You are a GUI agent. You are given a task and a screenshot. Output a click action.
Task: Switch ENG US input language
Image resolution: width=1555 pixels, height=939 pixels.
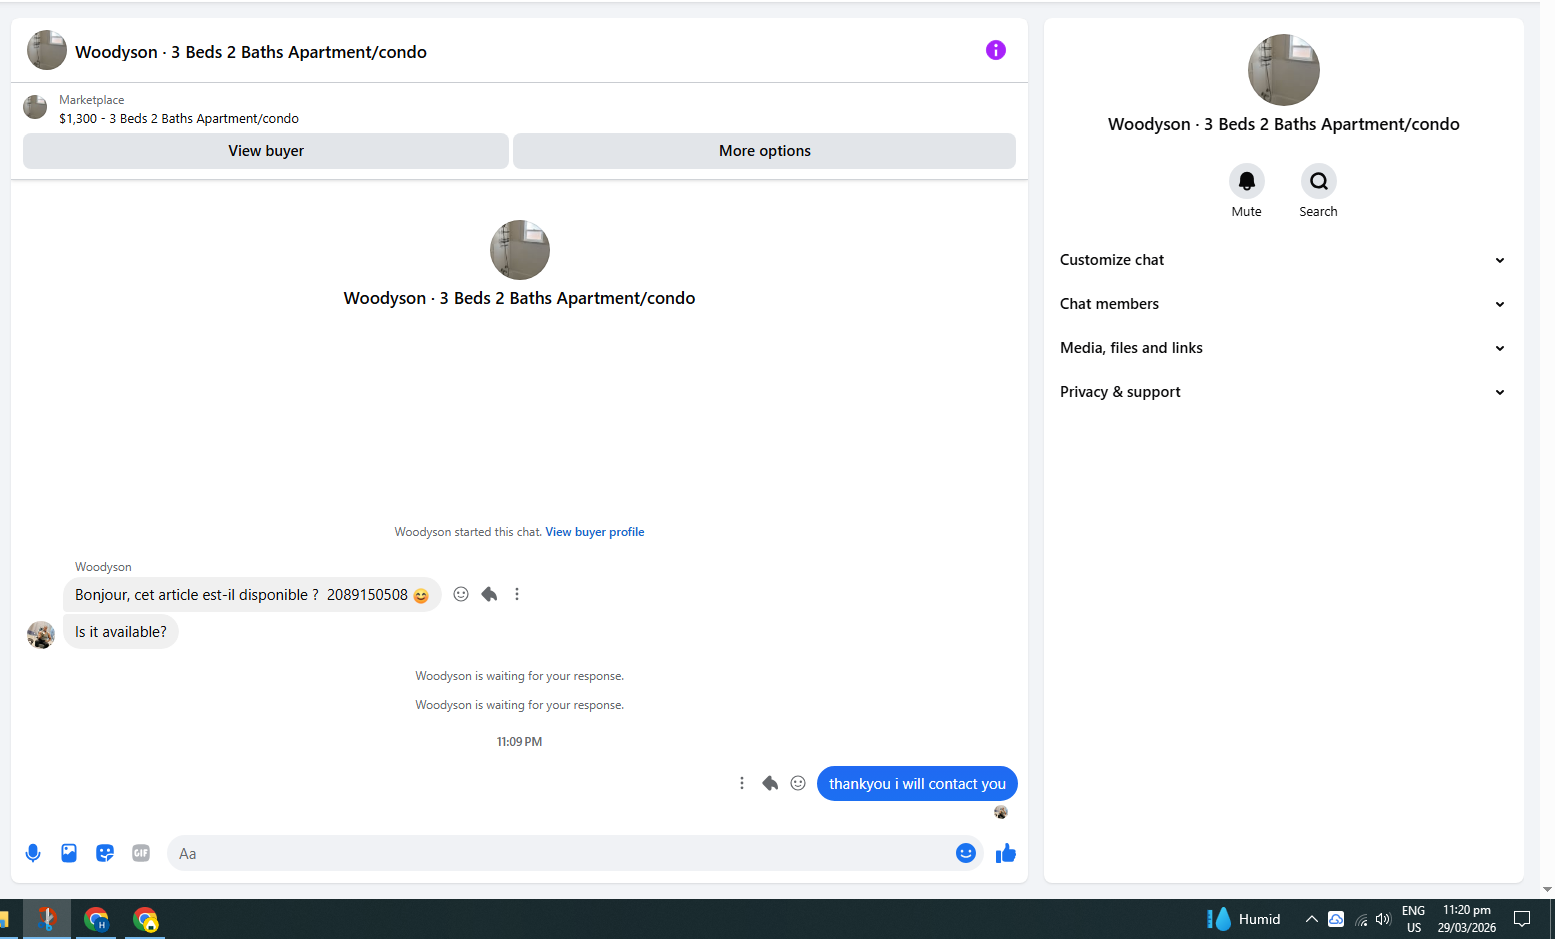(x=1414, y=919)
